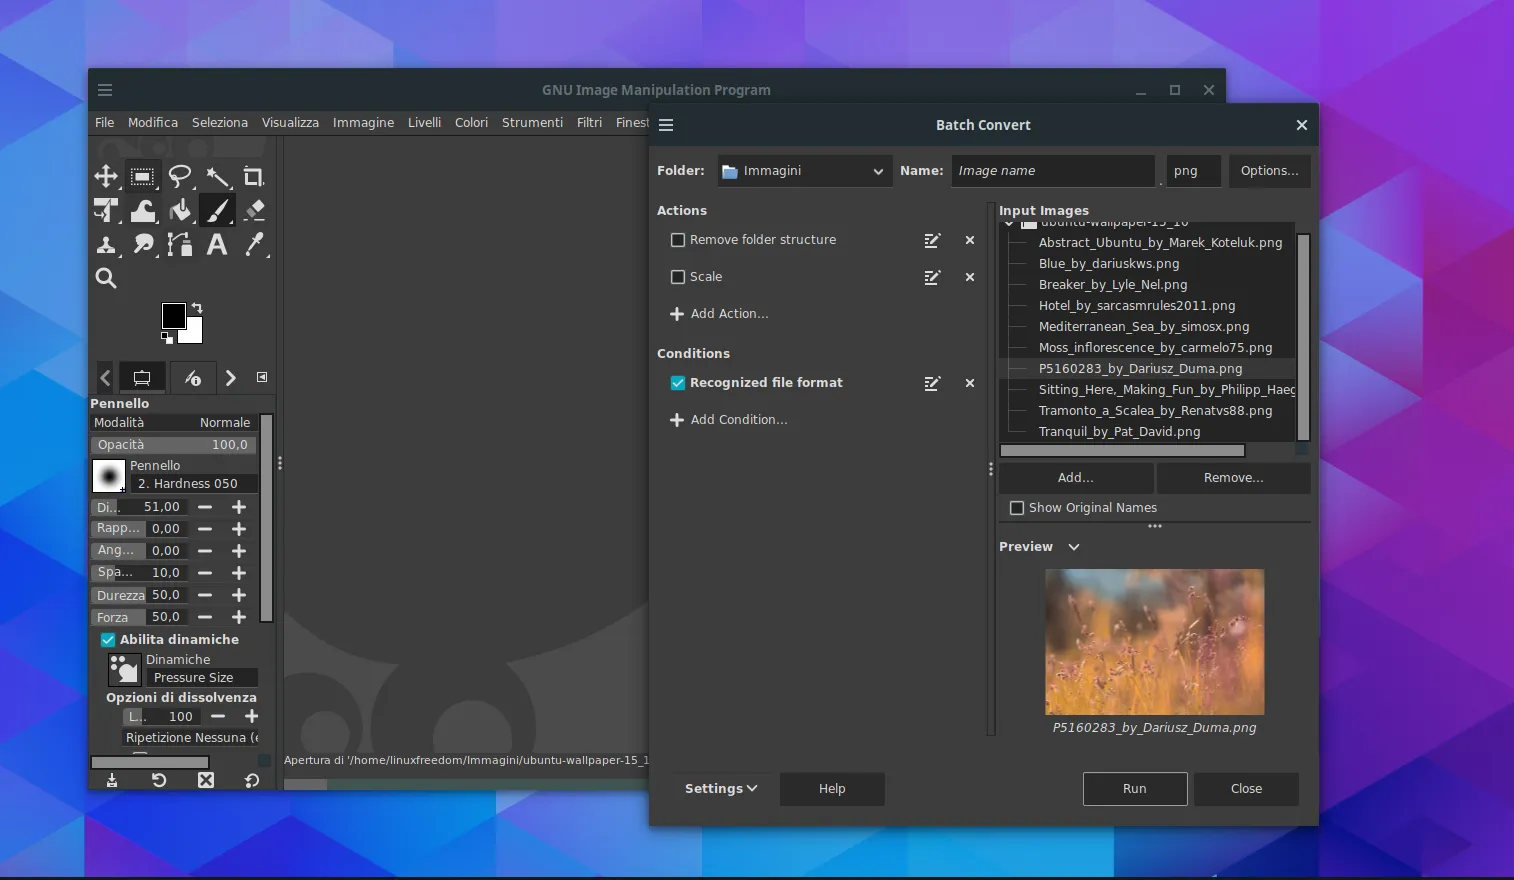
Task: Select the Eraser tool
Action: pyautogui.click(x=254, y=210)
